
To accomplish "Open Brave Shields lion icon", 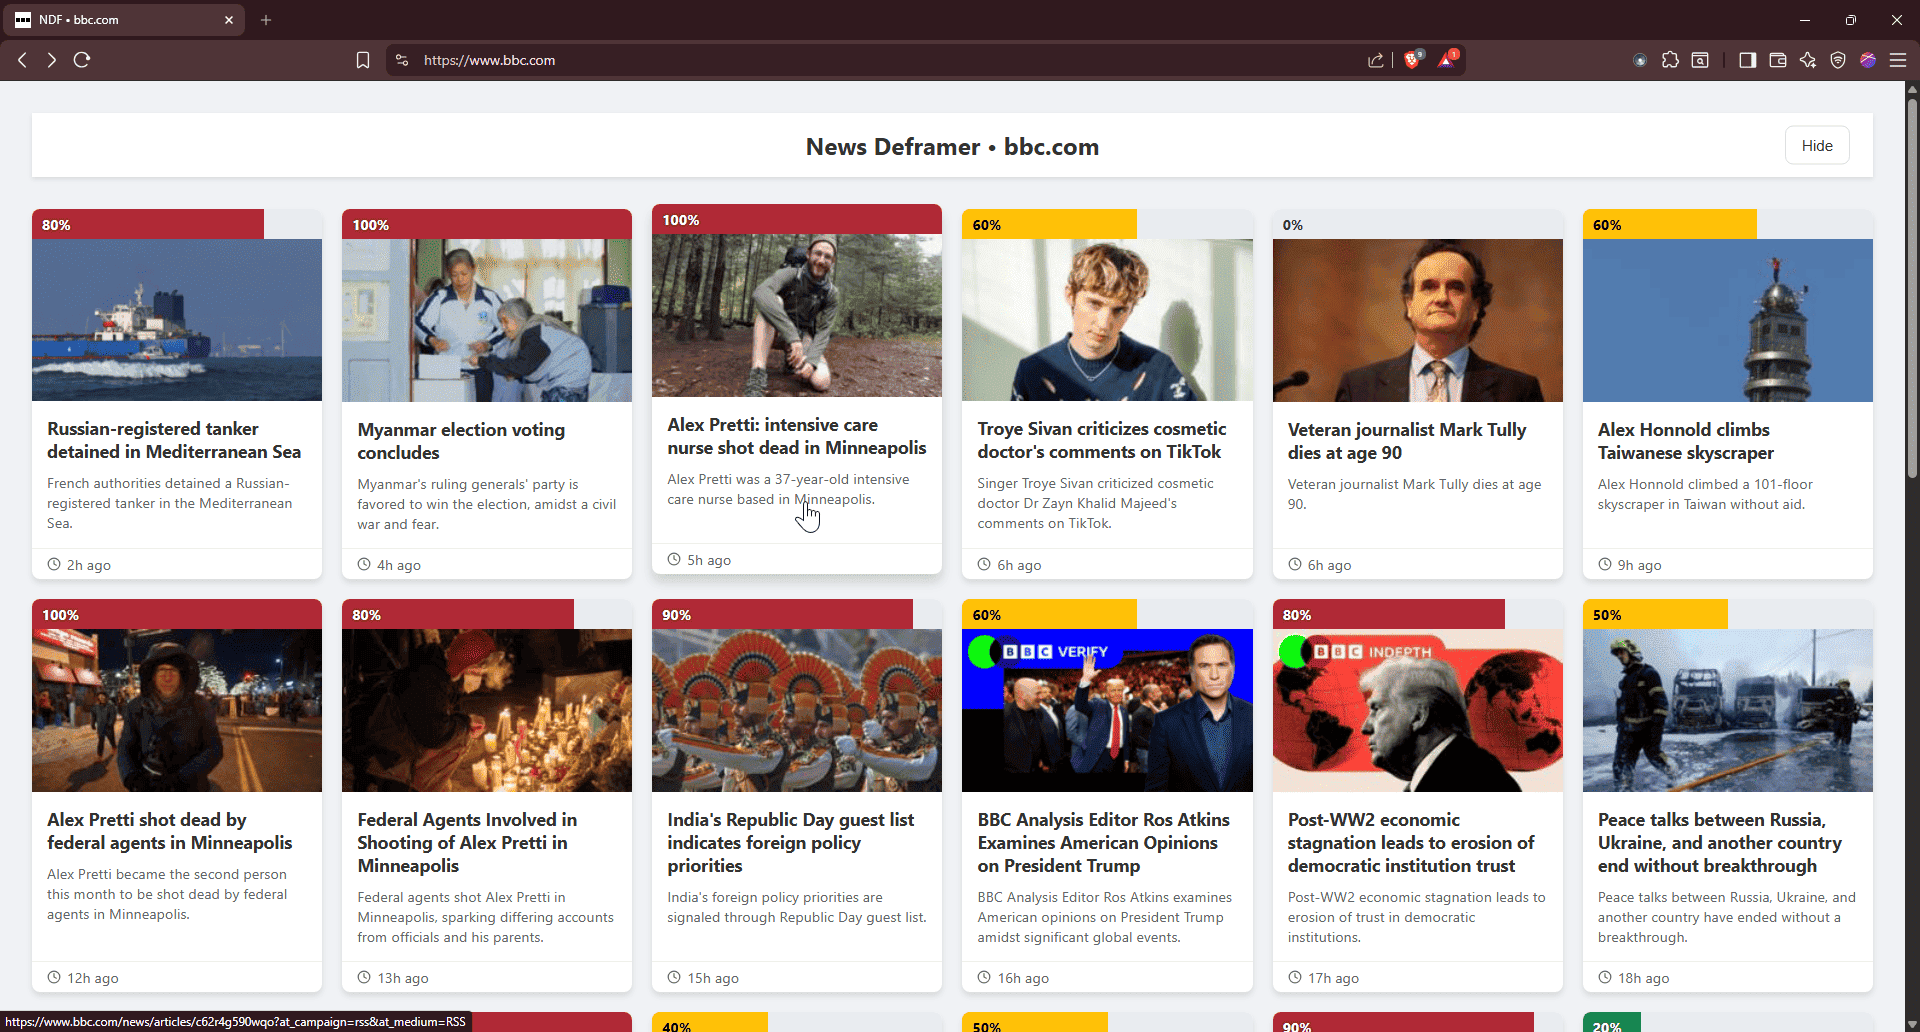I will tap(1412, 60).
